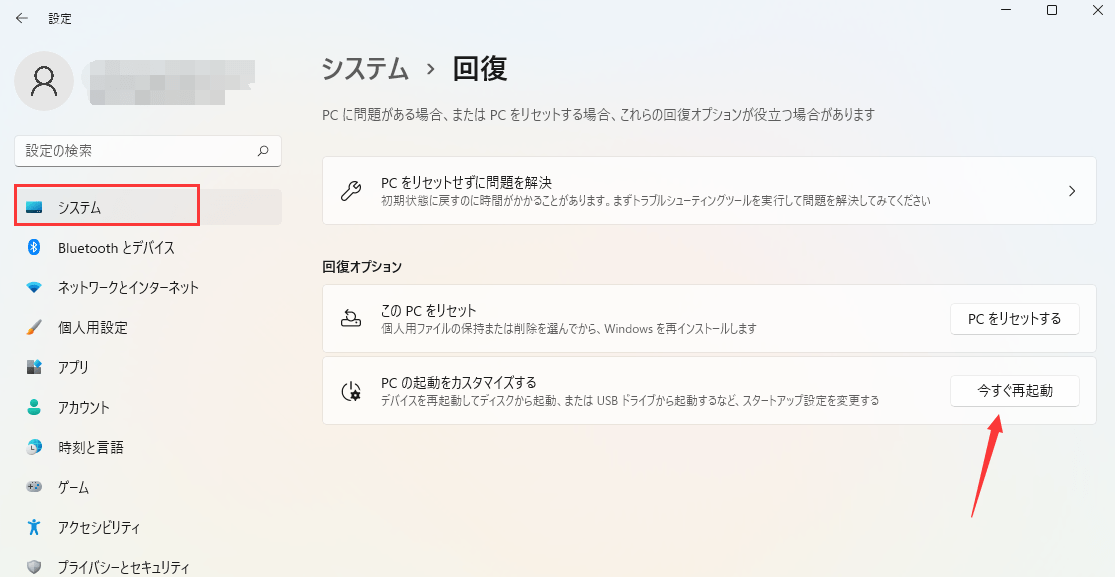
Task: Open ゲーム settings via the controller icon
Action: (x=36, y=487)
